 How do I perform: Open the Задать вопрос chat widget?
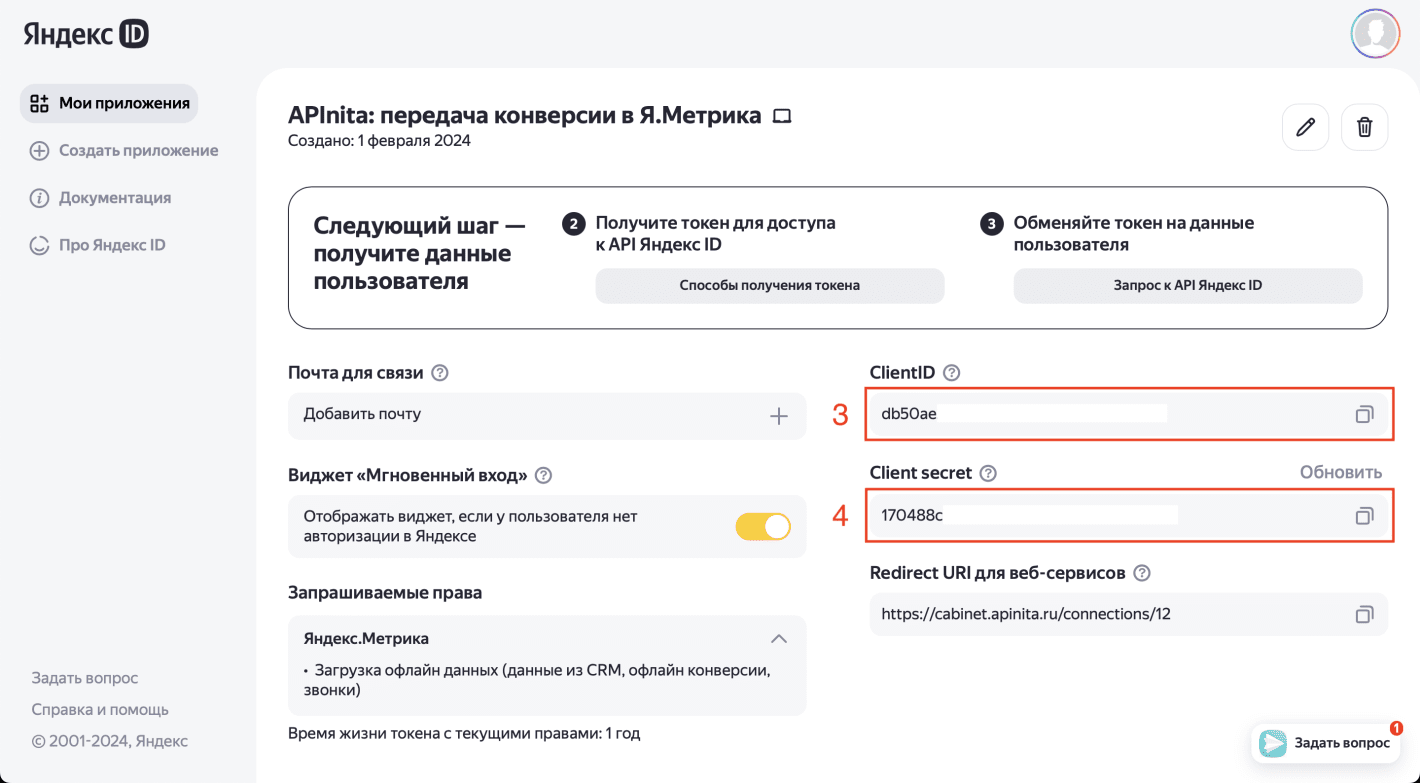(1326, 743)
